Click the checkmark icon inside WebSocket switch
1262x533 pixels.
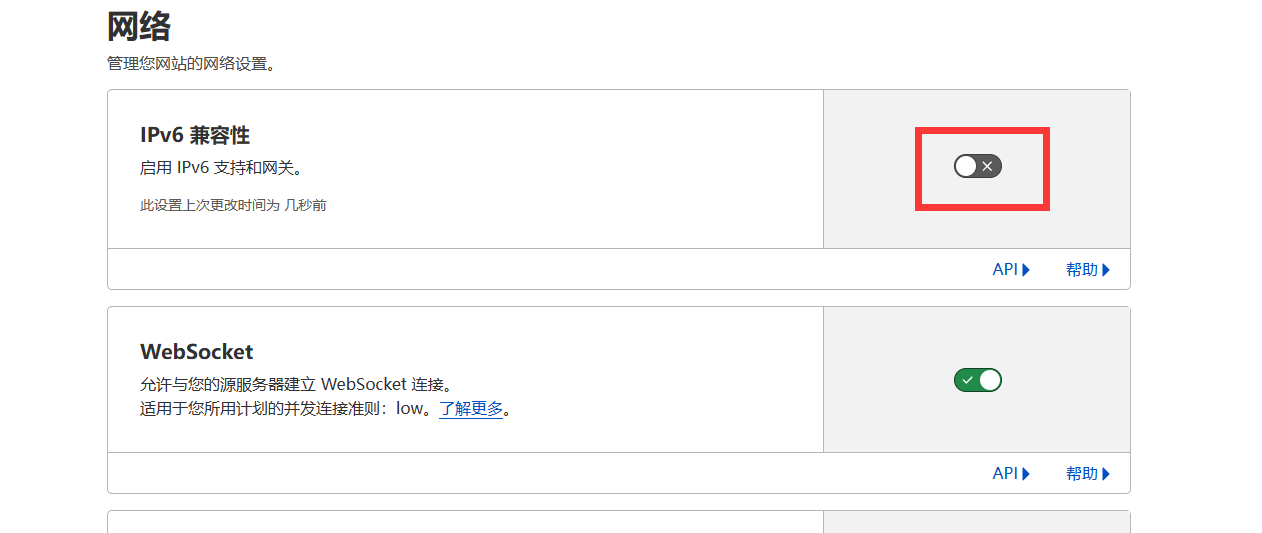point(967,380)
